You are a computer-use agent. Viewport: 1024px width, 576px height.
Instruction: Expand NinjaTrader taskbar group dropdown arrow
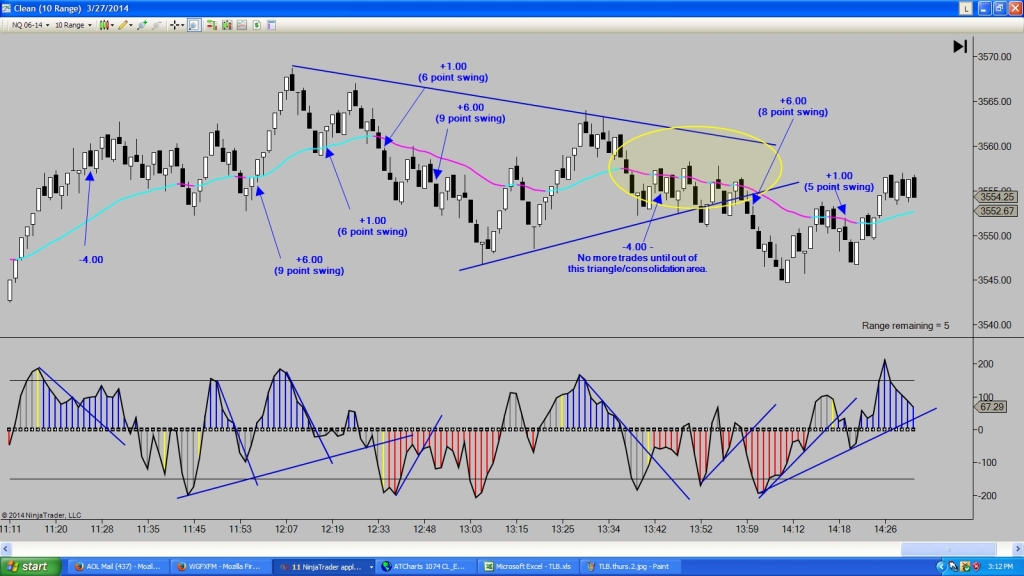coord(371,566)
